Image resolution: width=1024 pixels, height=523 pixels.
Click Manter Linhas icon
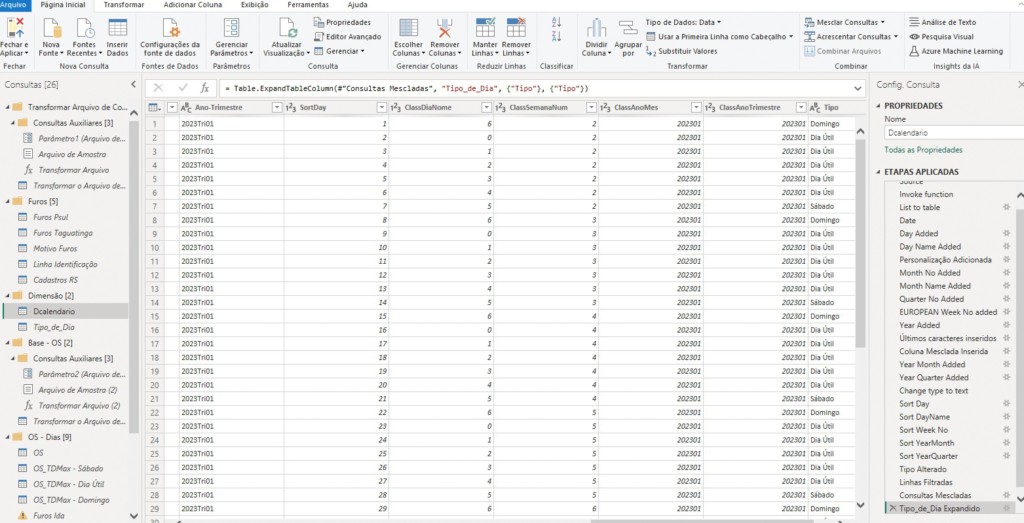tap(485, 29)
